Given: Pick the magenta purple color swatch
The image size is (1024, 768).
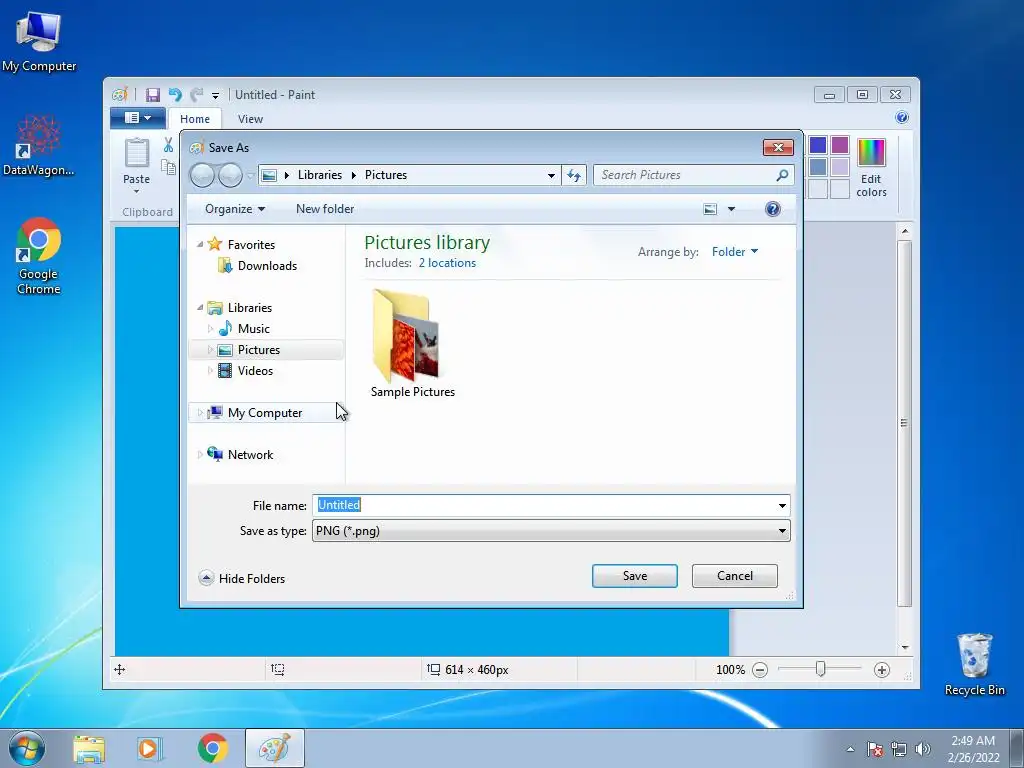Looking at the screenshot, I should [x=840, y=145].
